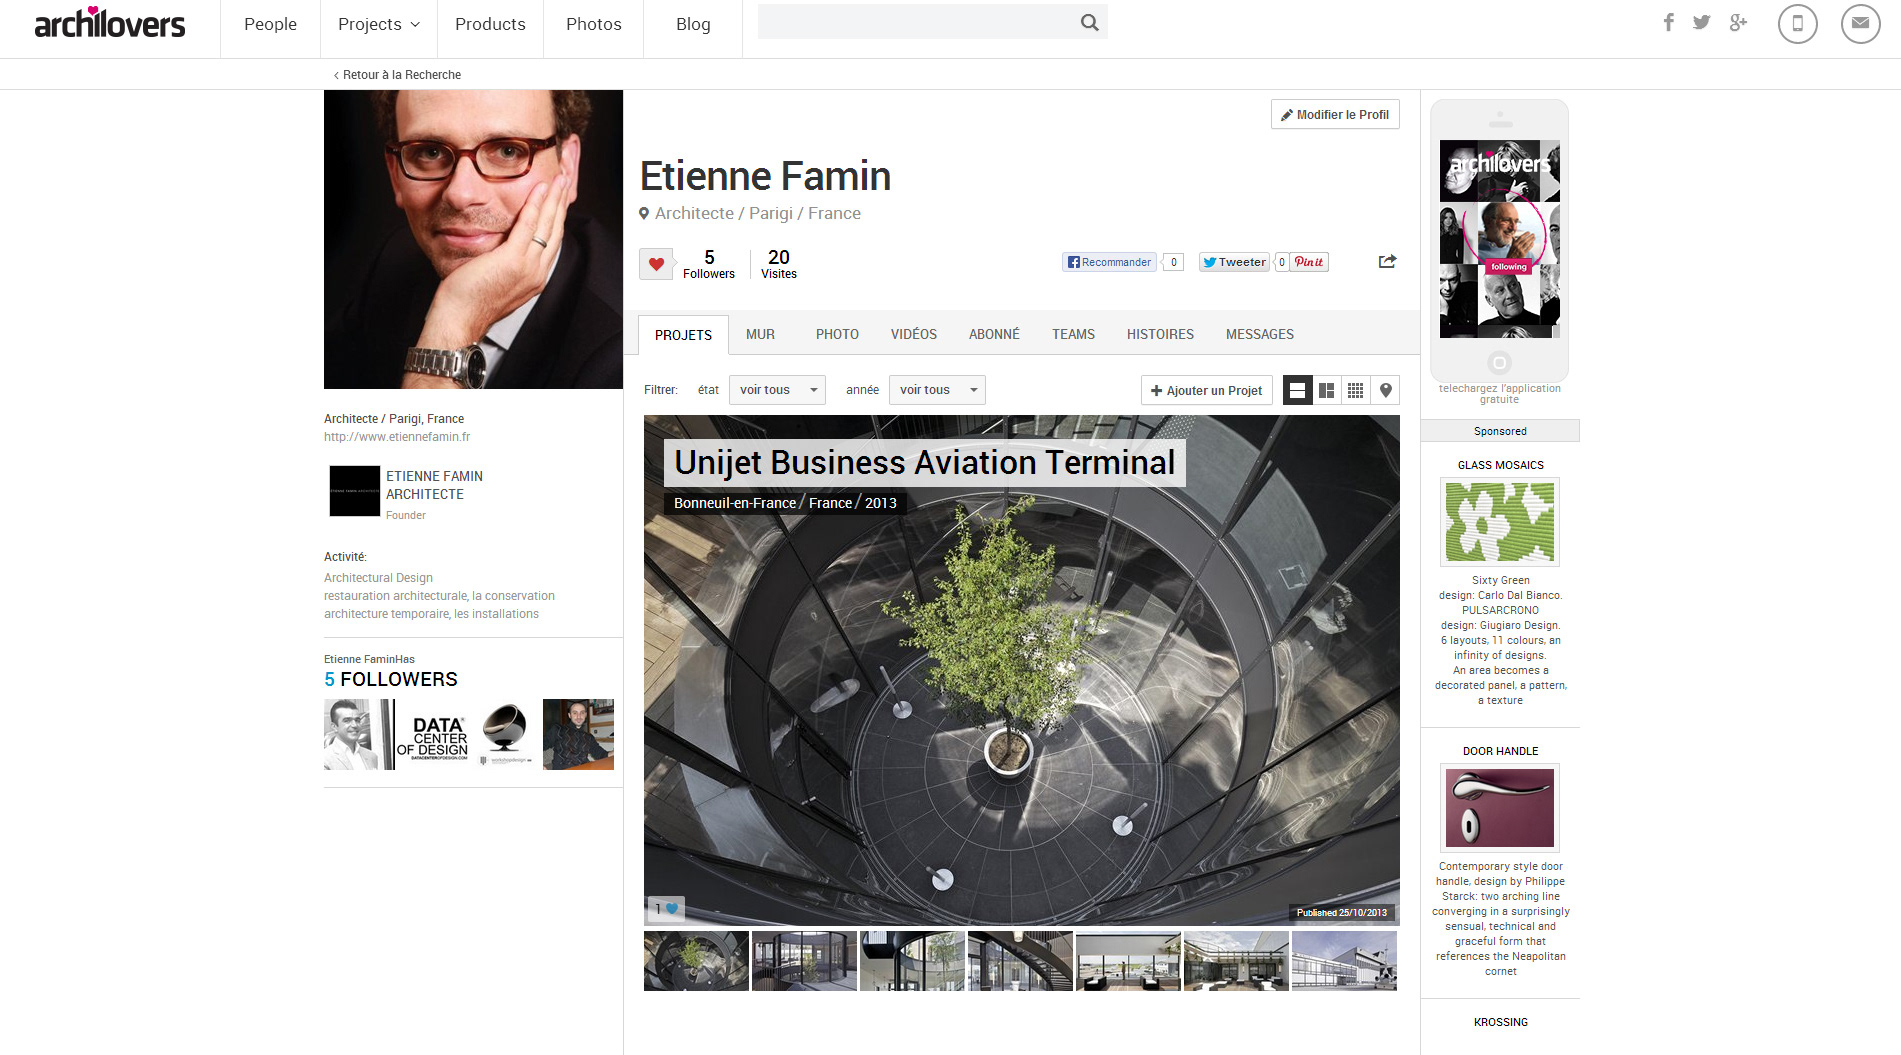The image size is (1901, 1055).
Task: Switch to the ABONNÉ tab
Action: pos(994,334)
